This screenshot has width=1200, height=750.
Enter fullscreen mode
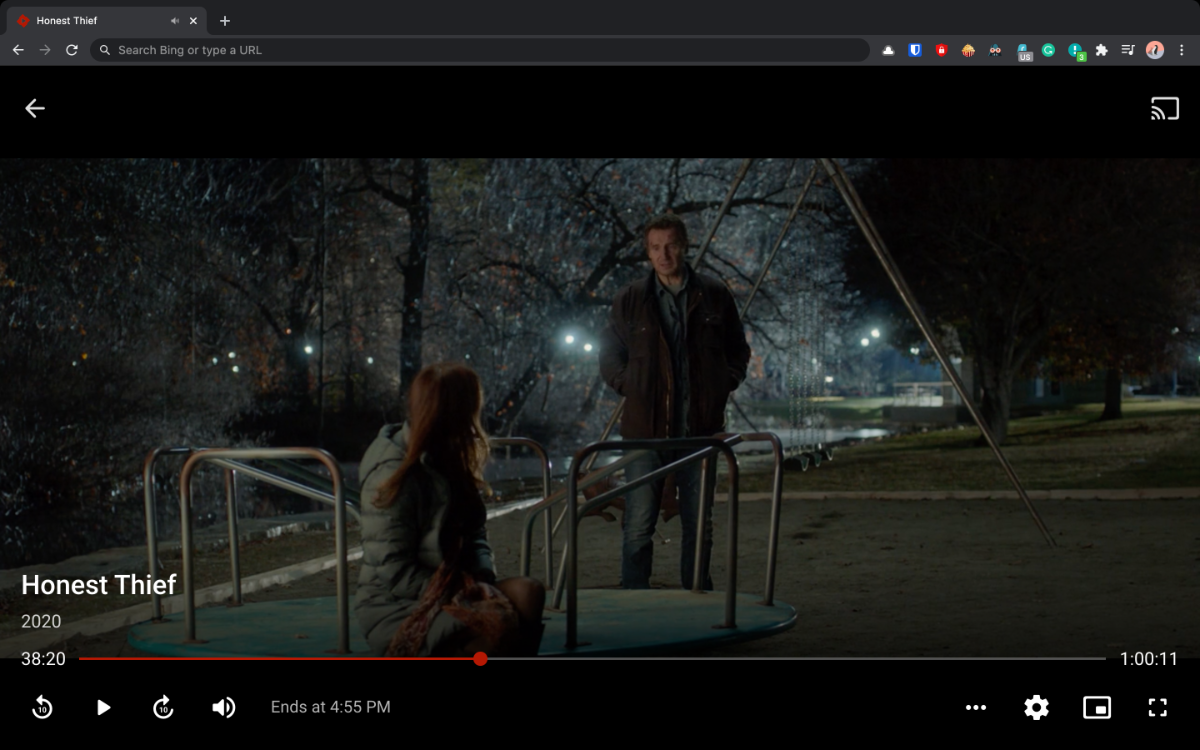(x=1157, y=708)
